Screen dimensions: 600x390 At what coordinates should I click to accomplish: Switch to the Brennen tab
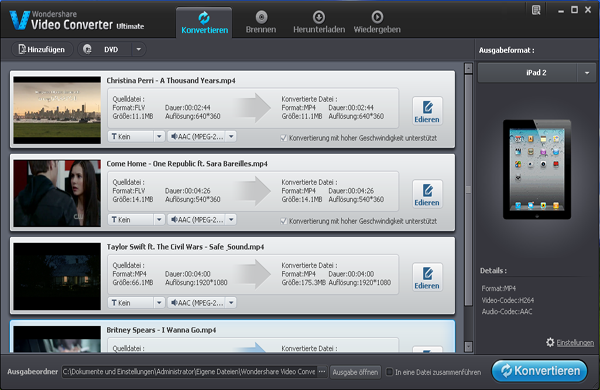pos(261,23)
